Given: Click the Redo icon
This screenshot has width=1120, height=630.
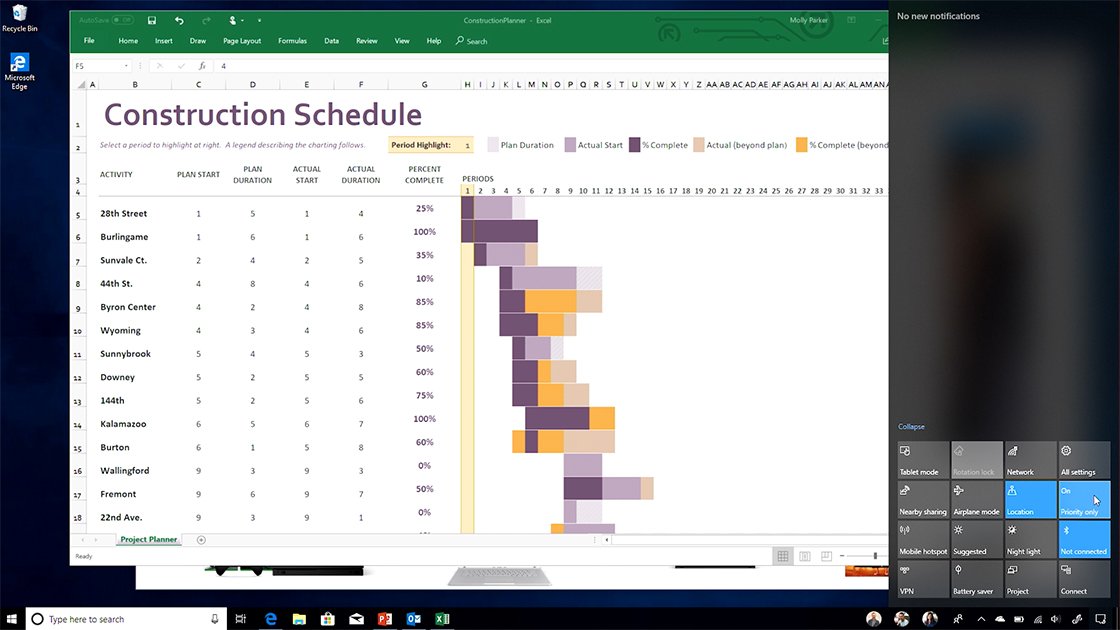Looking at the screenshot, I should coord(207,20).
